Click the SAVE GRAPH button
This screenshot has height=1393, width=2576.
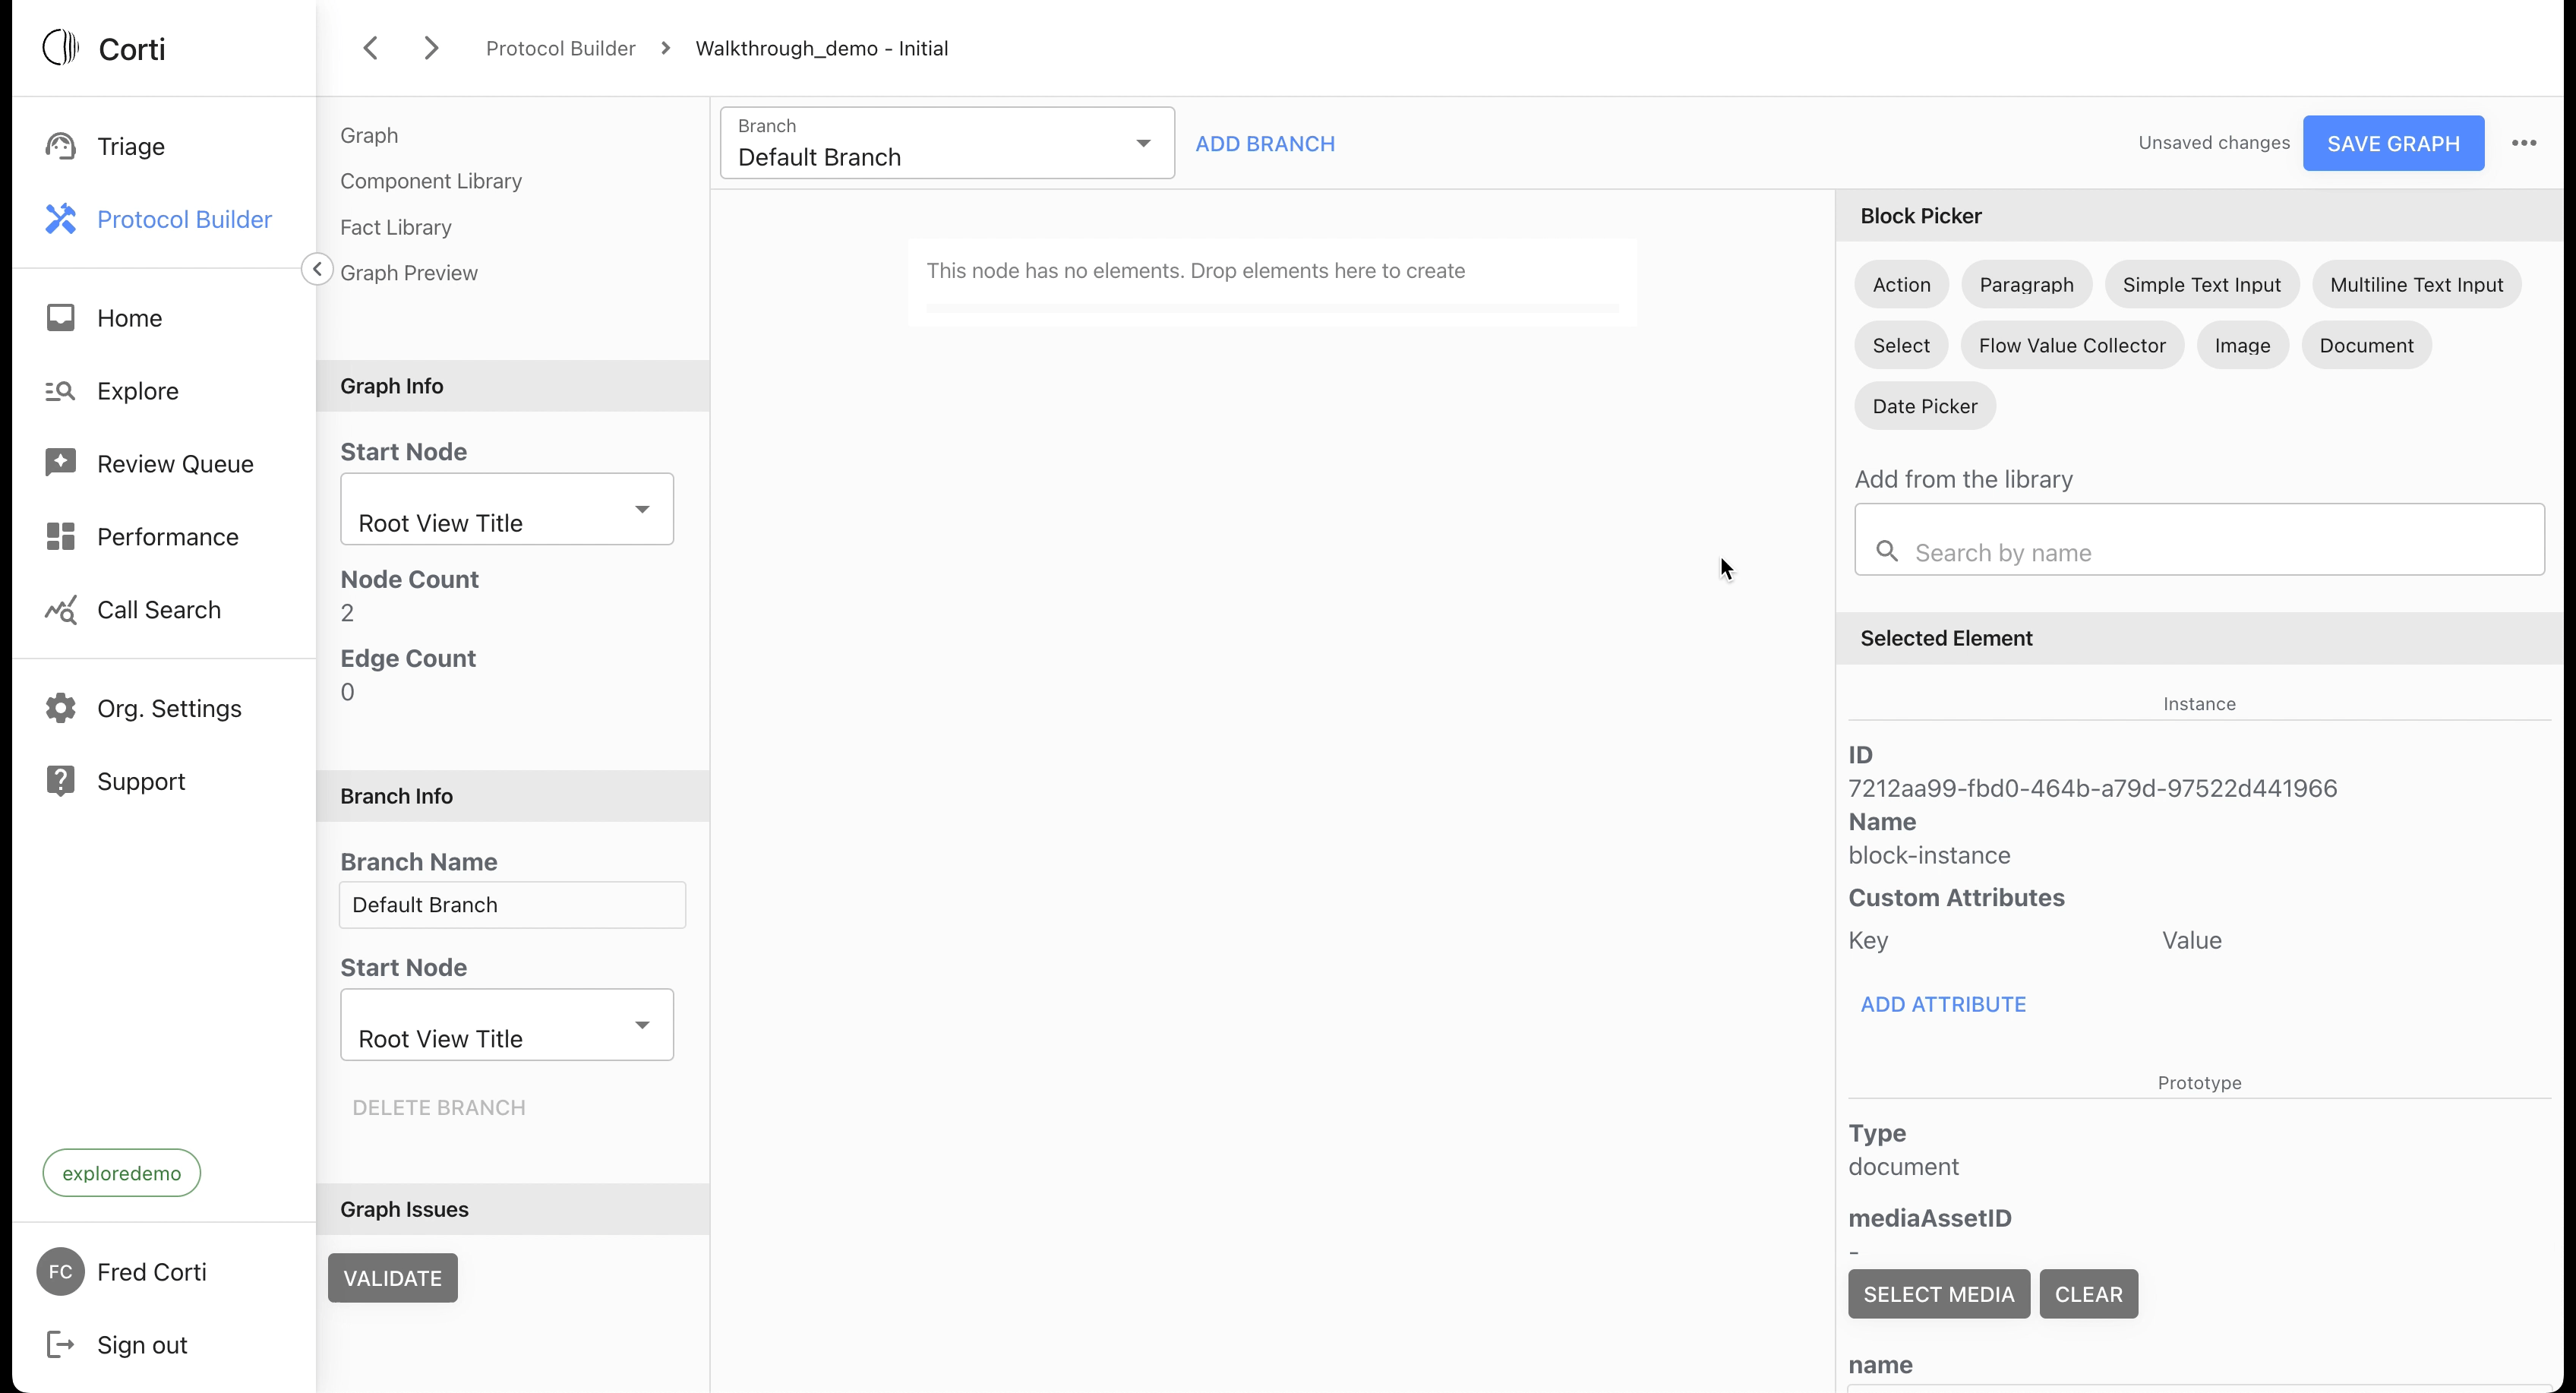pos(2392,143)
